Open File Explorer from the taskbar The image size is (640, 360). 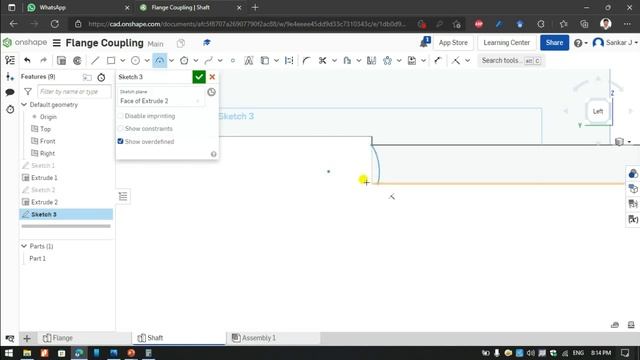[27, 353]
